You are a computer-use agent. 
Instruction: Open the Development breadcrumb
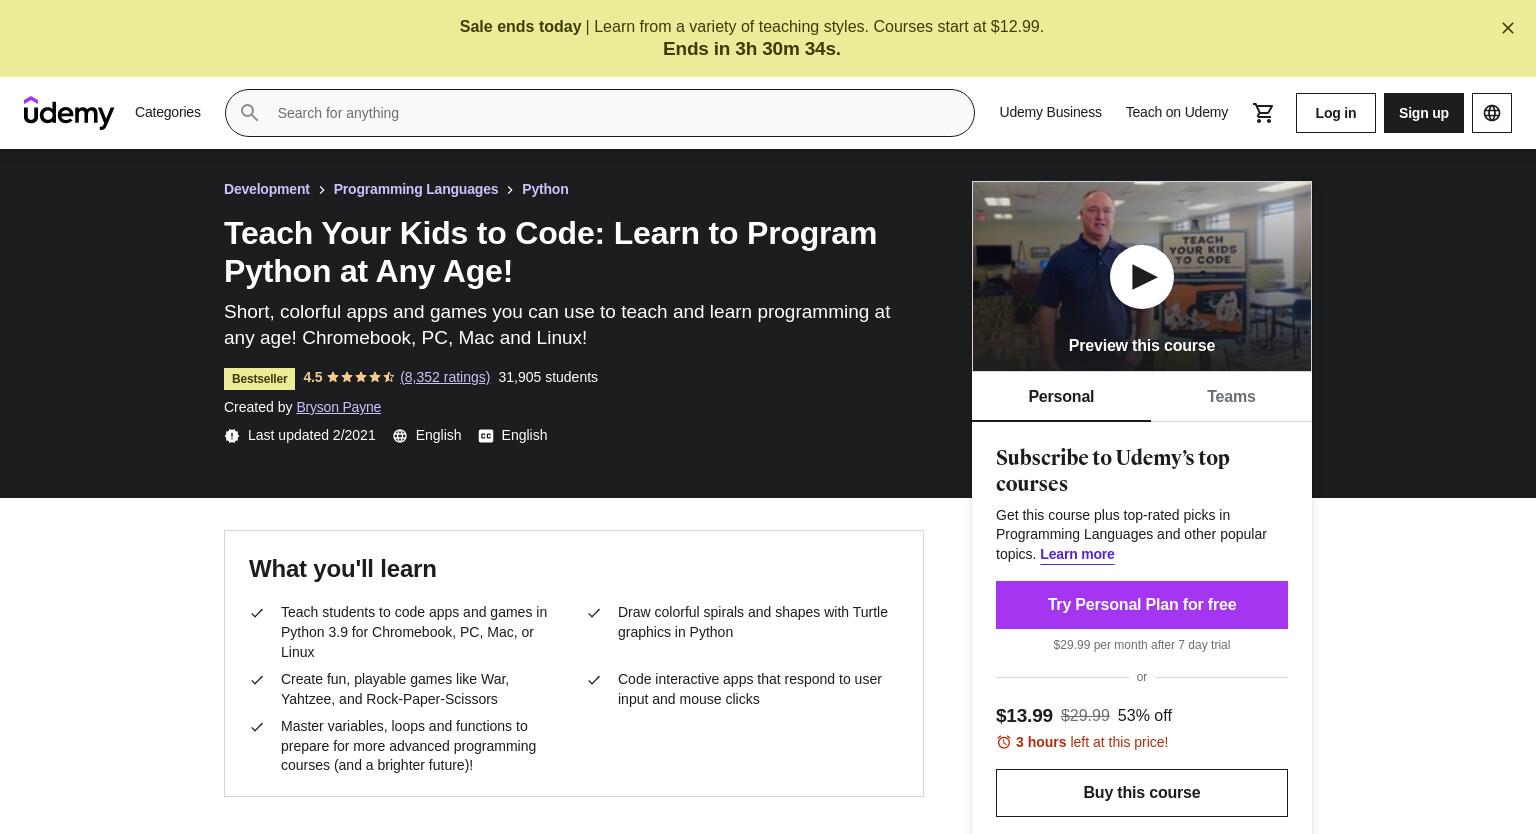coord(267,189)
